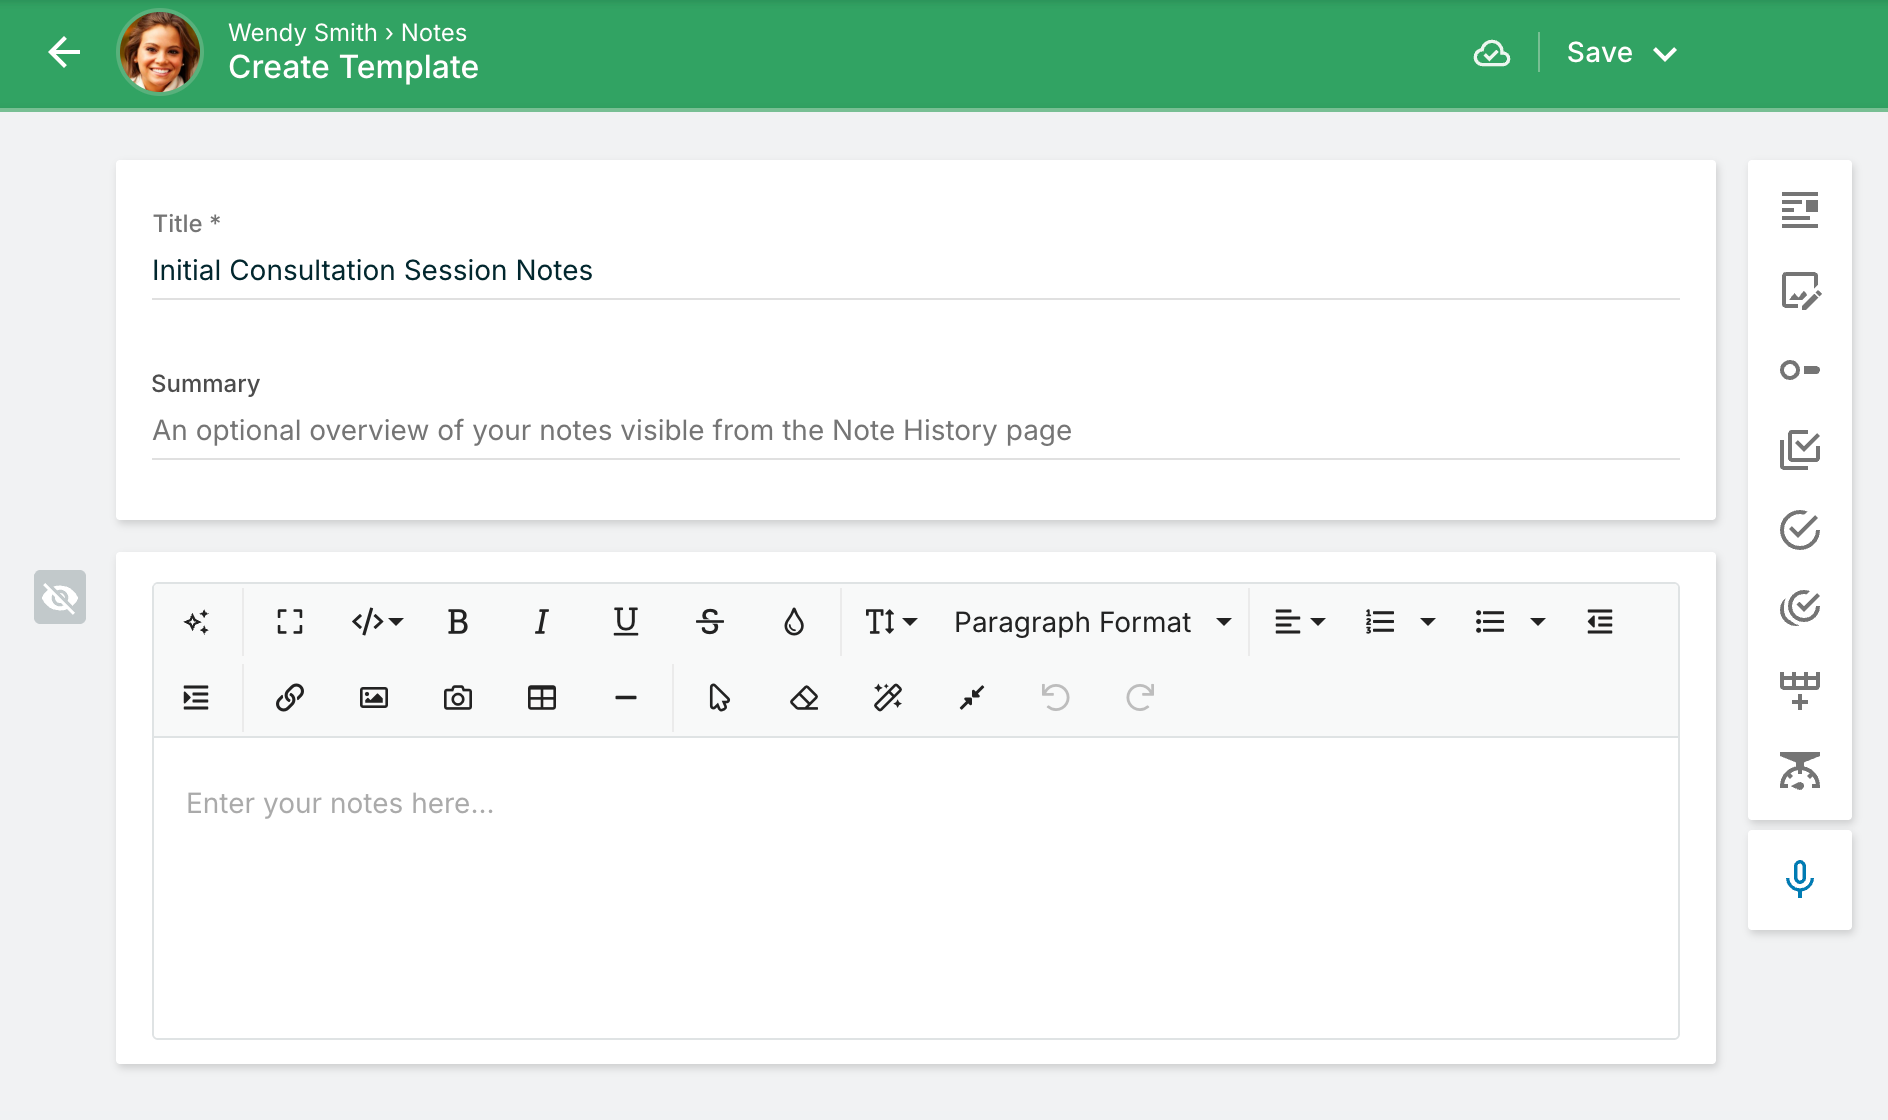This screenshot has width=1888, height=1120.
Task: Click the microphone dictation icon
Action: pyautogui.click(x=1799, y=879)
